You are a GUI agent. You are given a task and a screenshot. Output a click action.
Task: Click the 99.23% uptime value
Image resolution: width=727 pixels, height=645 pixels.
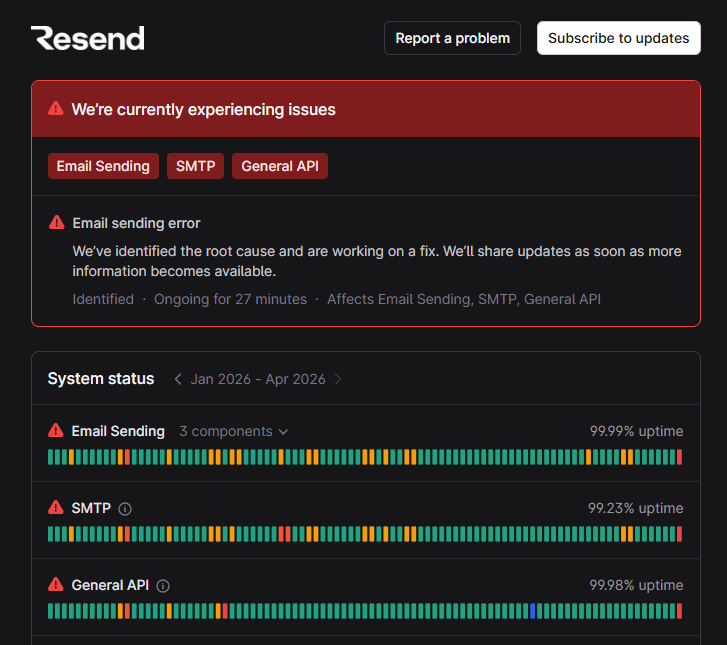[x=636, y=508]
